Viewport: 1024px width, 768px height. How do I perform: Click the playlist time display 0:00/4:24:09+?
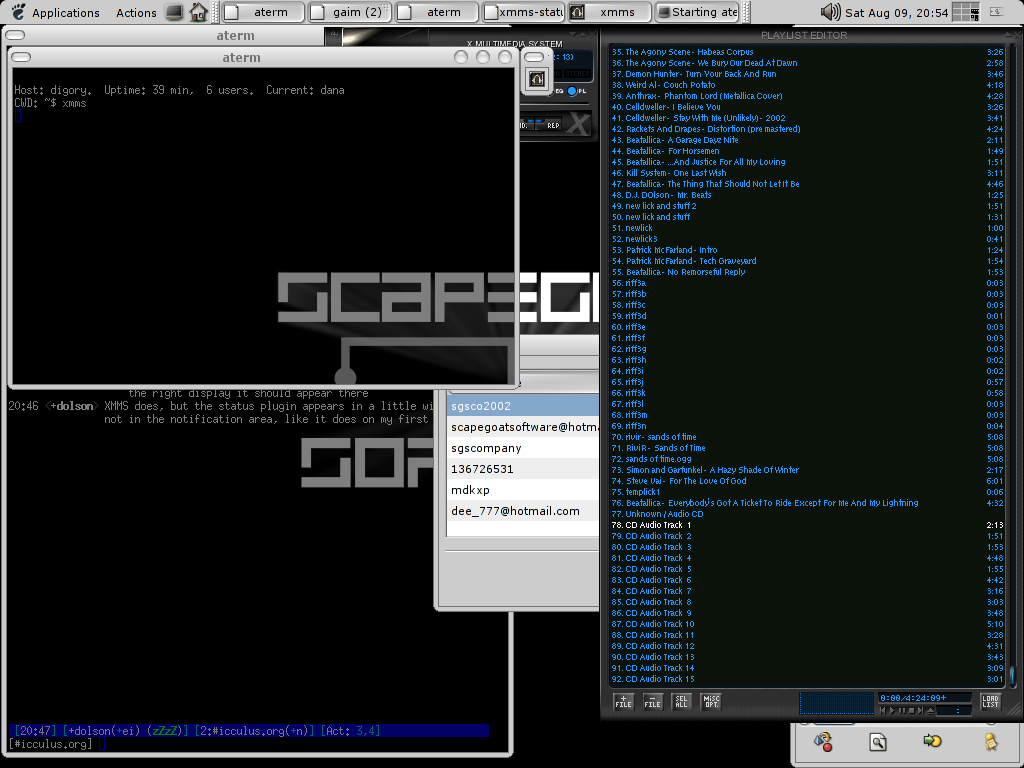pyautogui.click(x=923, y=698)
